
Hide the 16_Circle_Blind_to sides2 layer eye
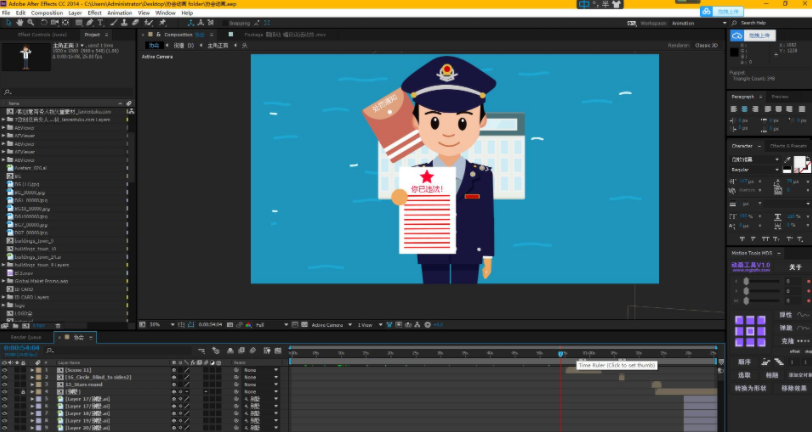[x=5, y=378]
